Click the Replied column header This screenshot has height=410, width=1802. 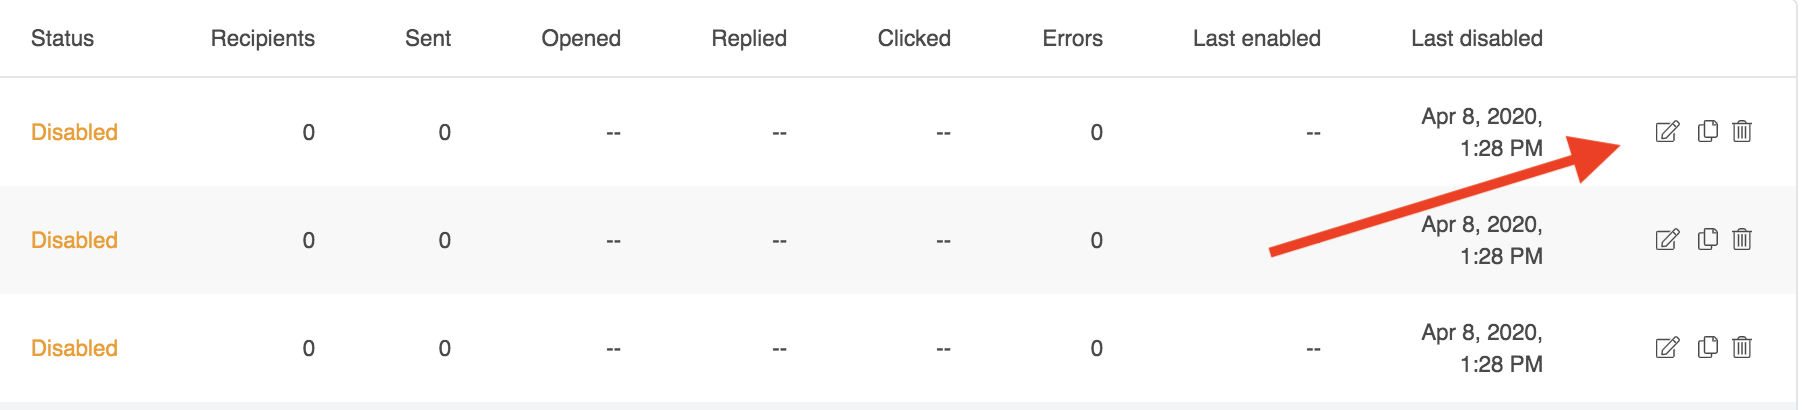click(x=749, y=38)
